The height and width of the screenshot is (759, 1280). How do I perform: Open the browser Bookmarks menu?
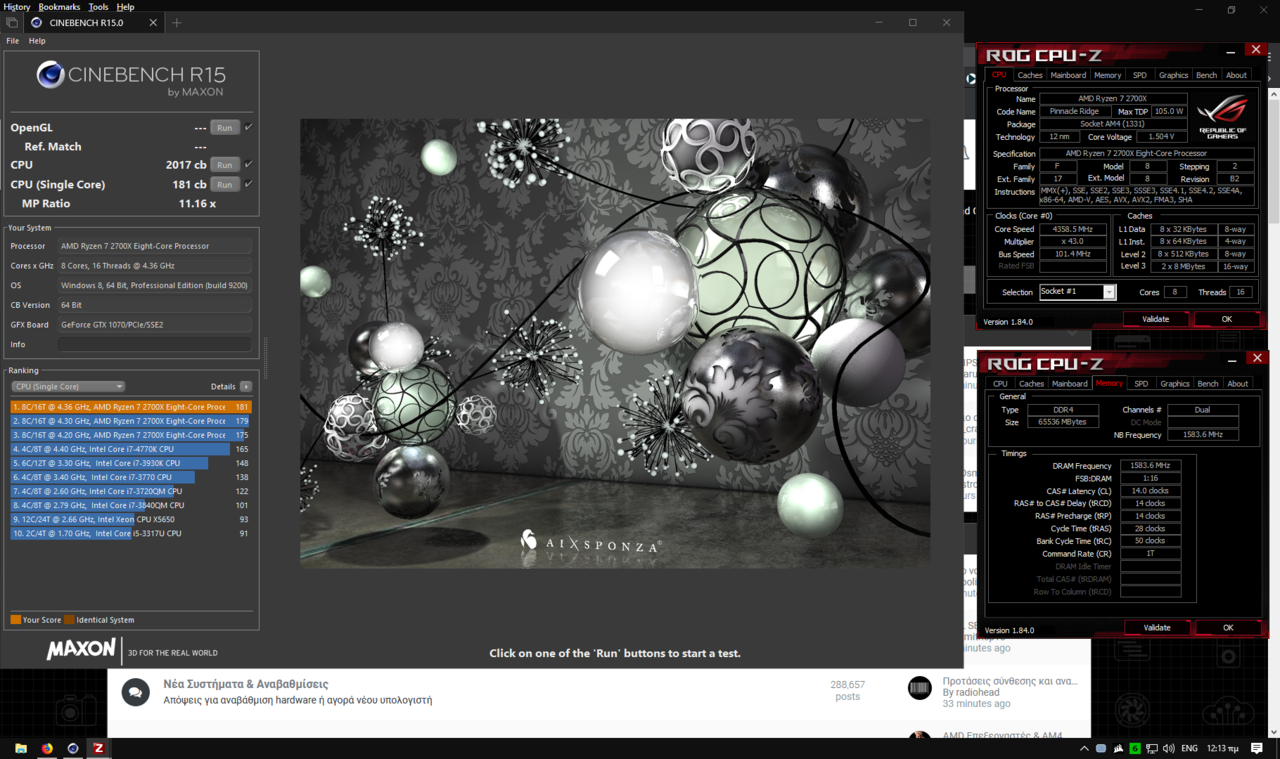[x=59, y=7]
